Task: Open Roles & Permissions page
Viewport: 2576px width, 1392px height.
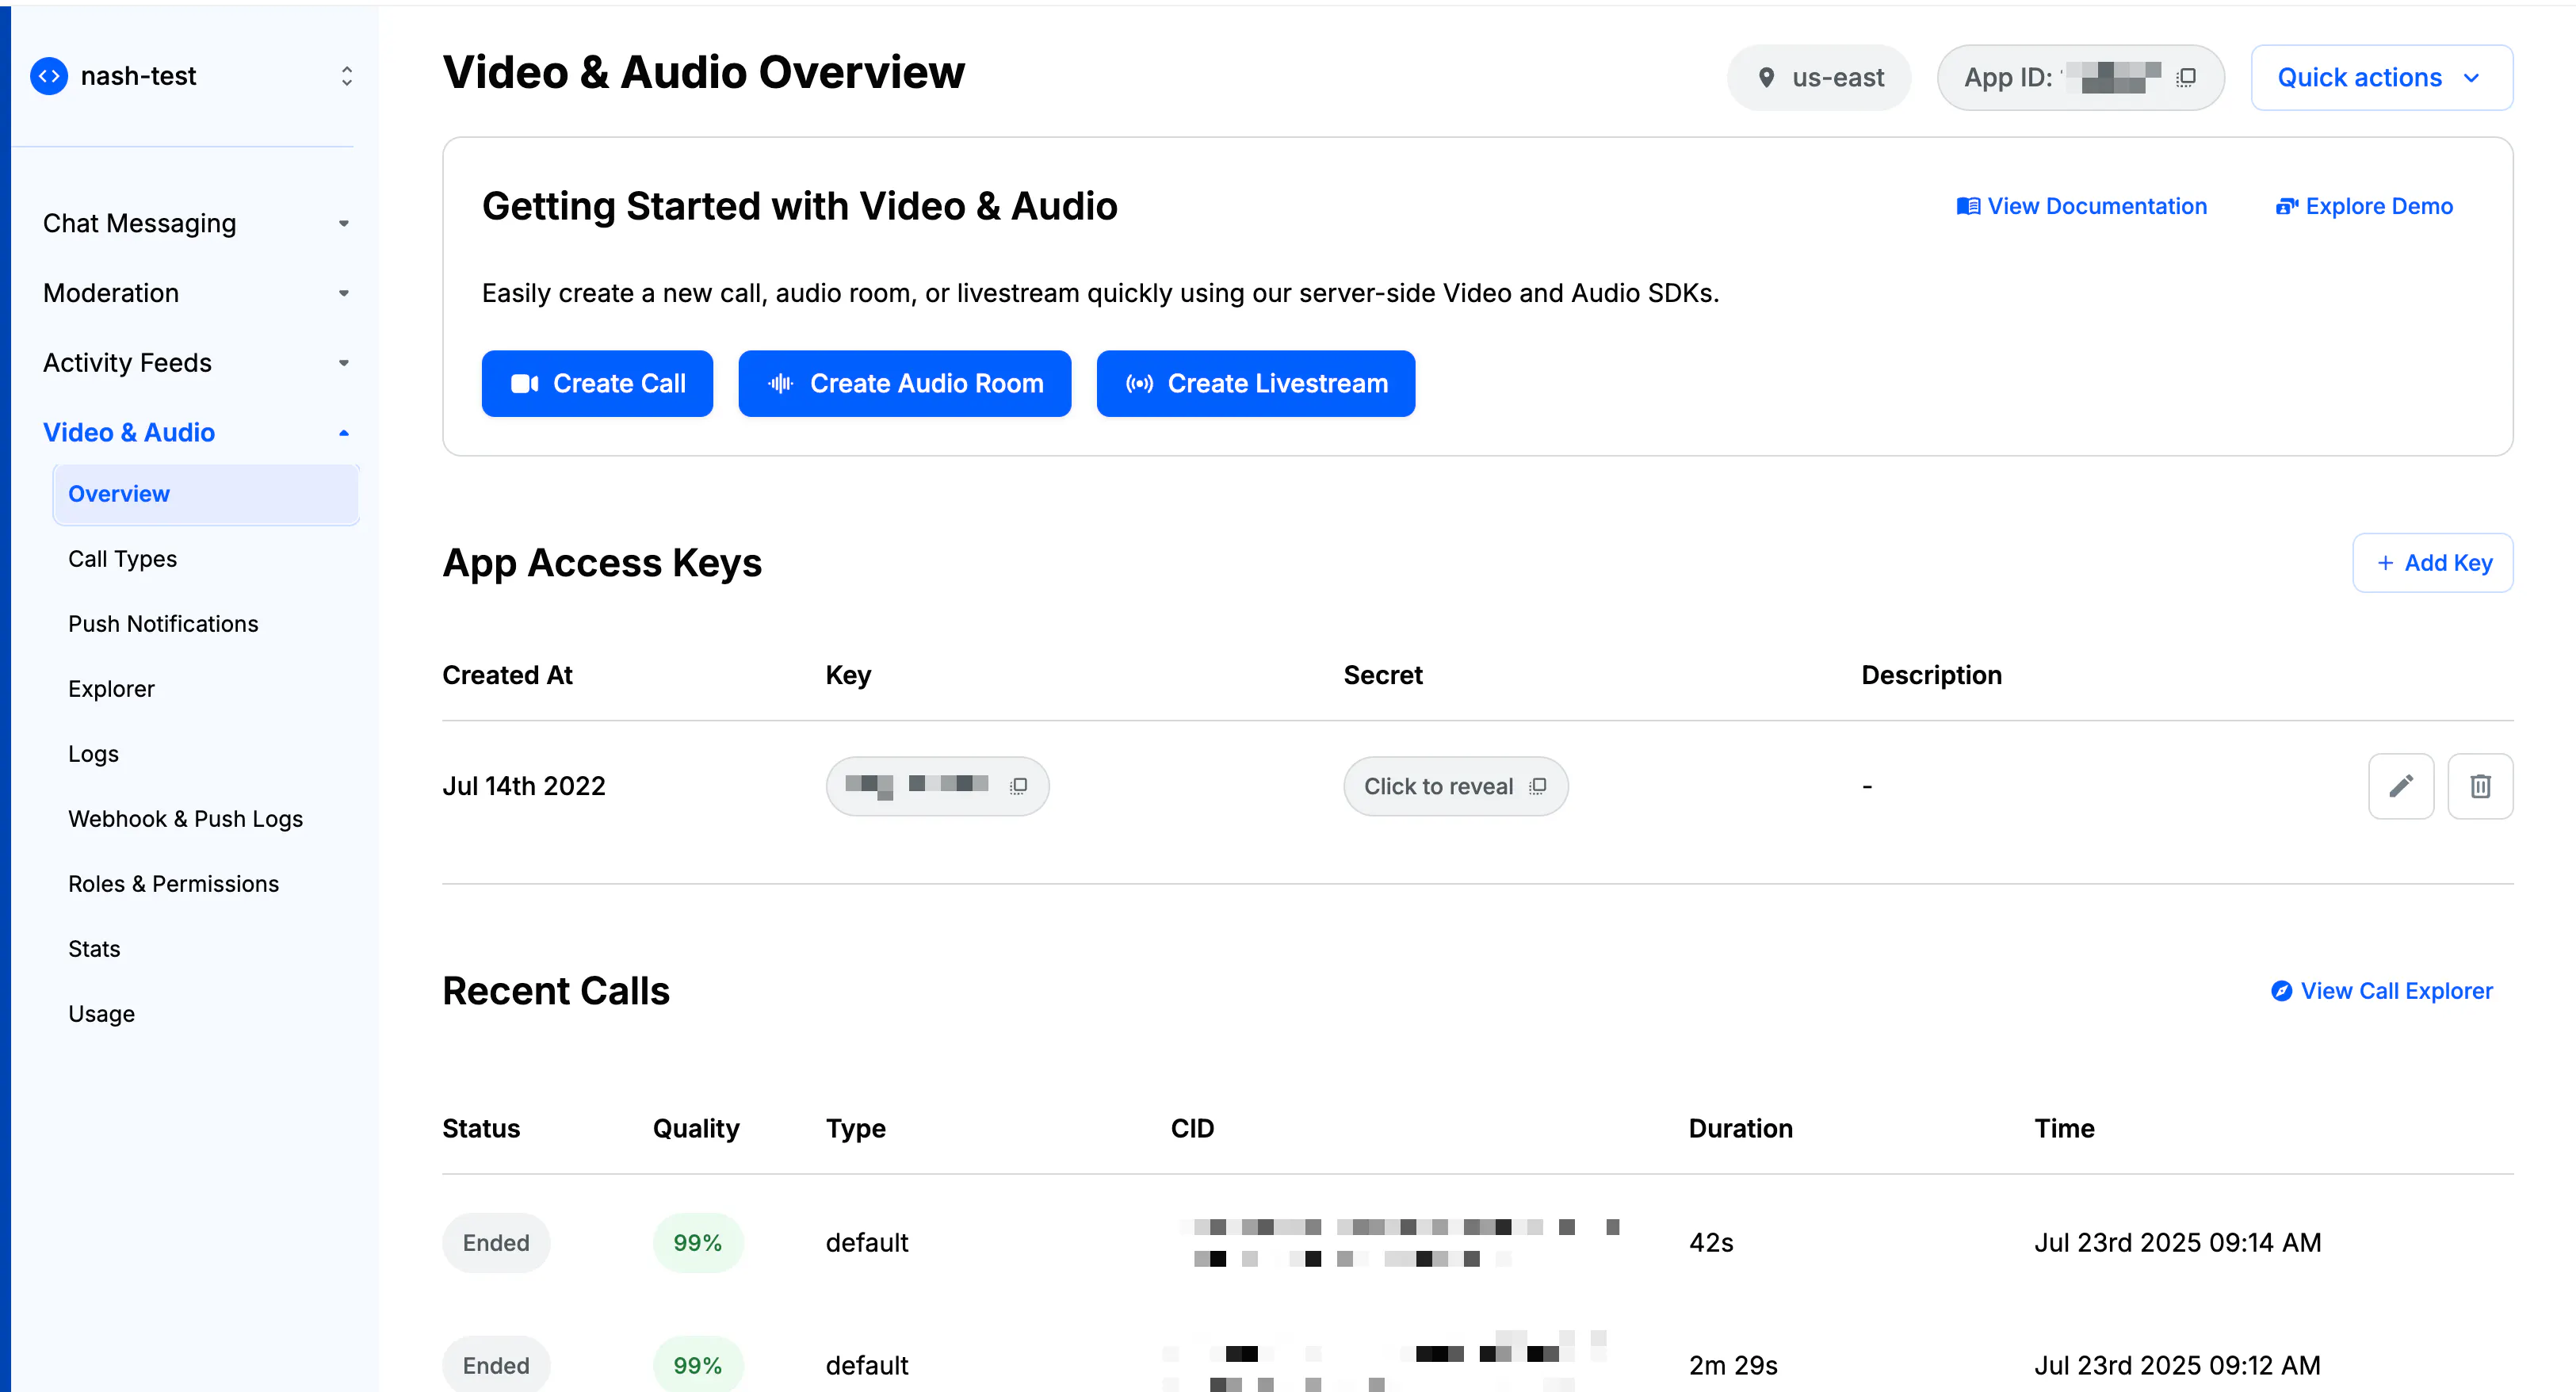Action: [x=173, y=884]
